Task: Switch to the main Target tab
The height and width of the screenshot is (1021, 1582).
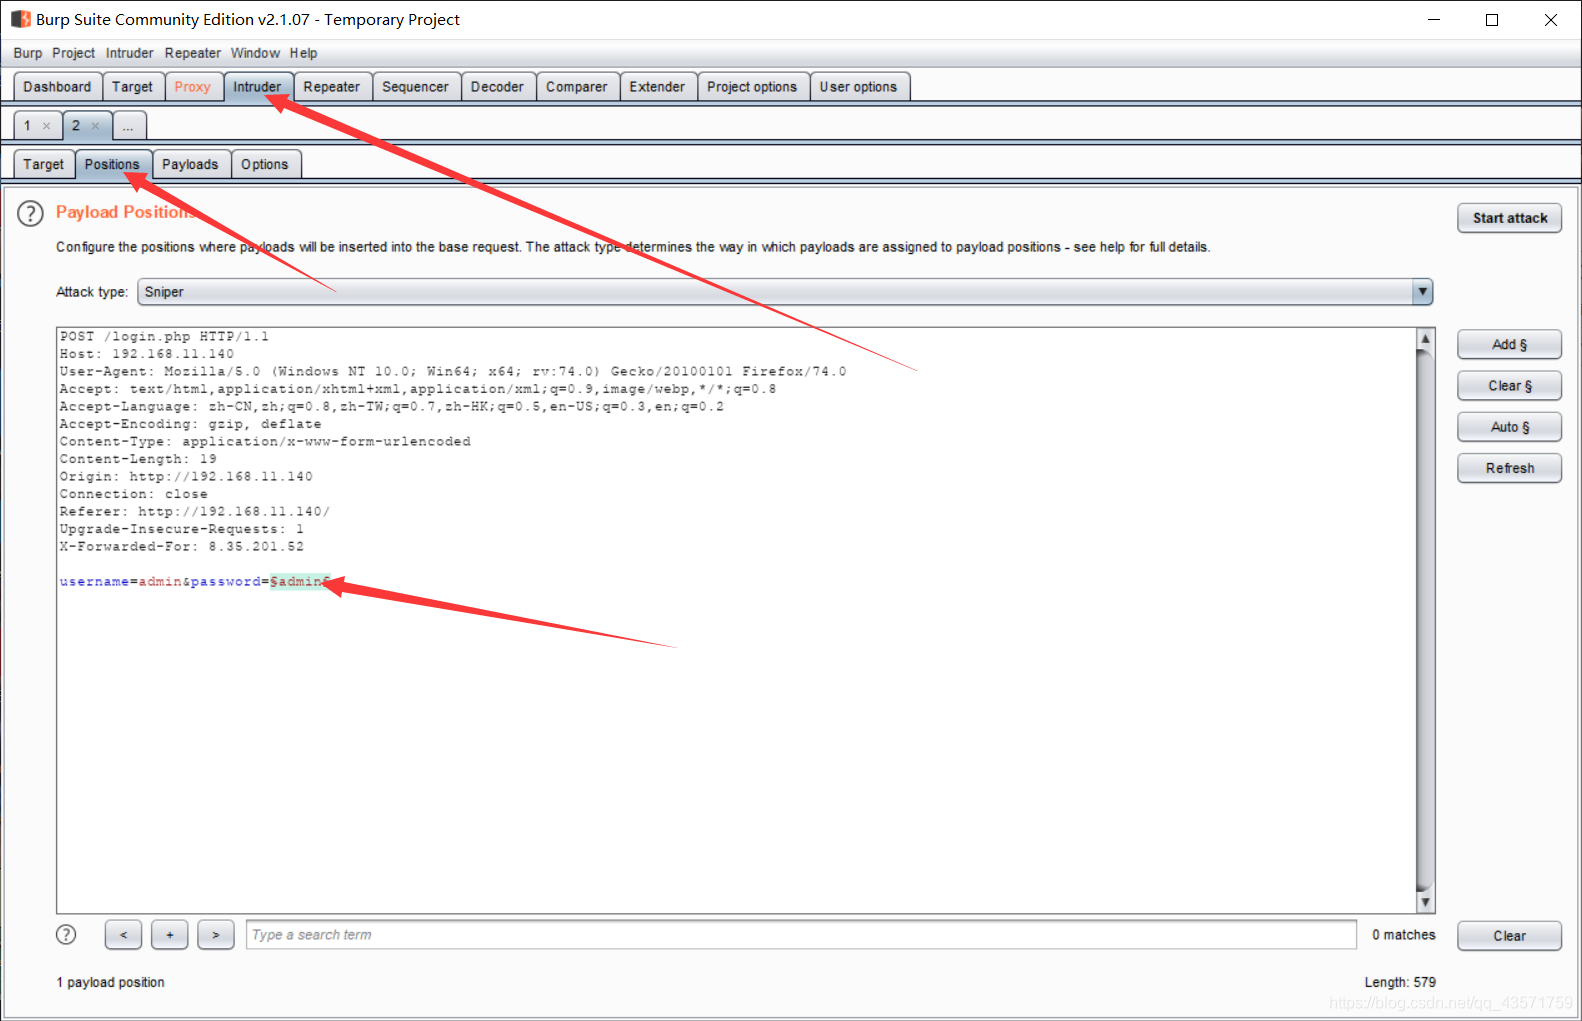Action: point(132,87)
